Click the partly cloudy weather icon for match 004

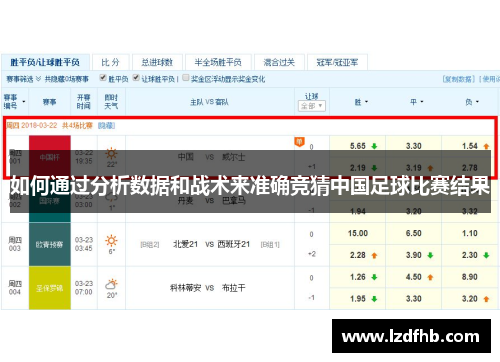pos(111,284)
